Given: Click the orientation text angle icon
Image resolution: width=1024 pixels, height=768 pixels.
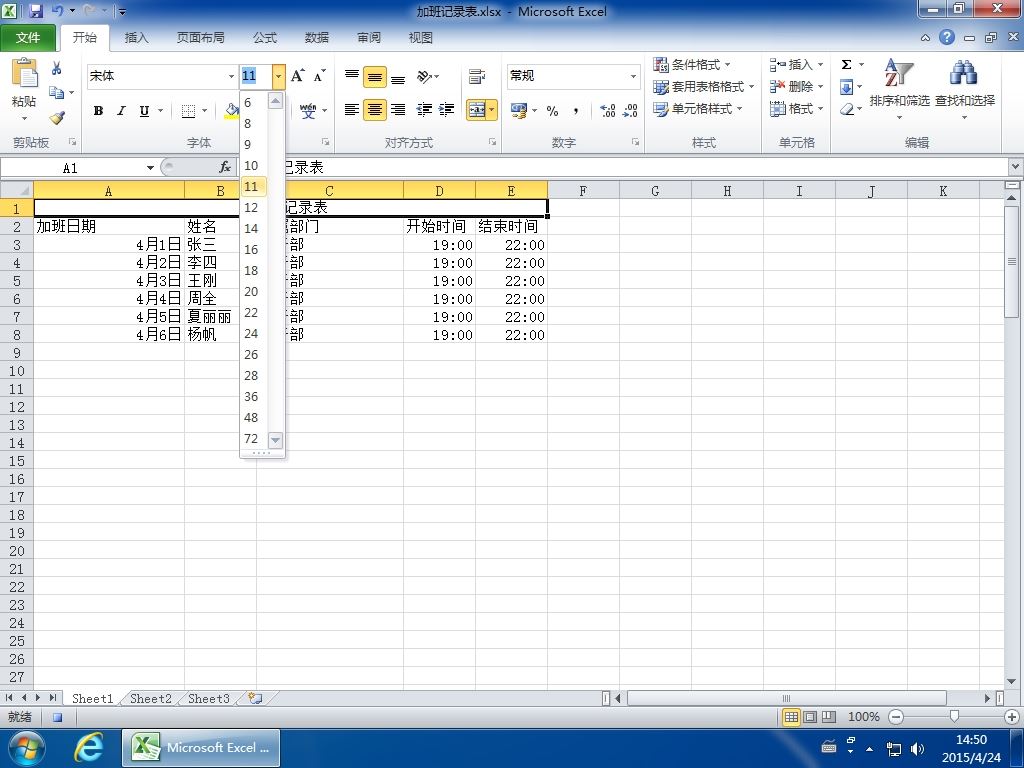Looking at the screenshot, I should coord(424,76).
